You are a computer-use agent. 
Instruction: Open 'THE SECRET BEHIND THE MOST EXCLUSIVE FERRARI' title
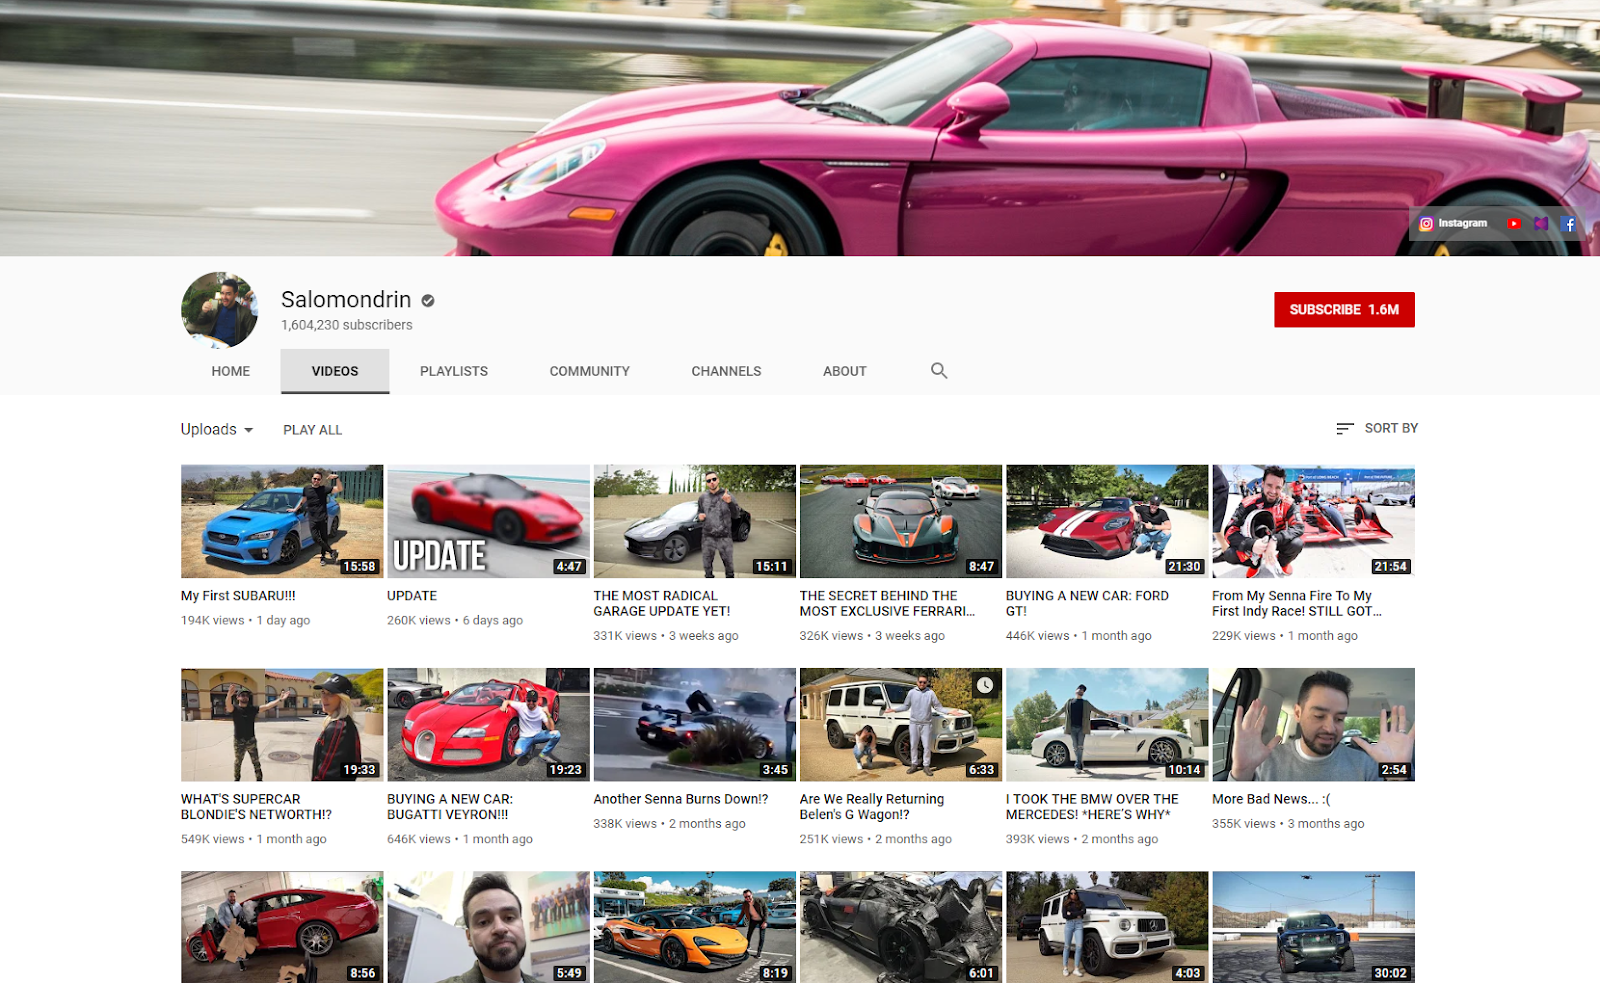click(x=887, y=603)
